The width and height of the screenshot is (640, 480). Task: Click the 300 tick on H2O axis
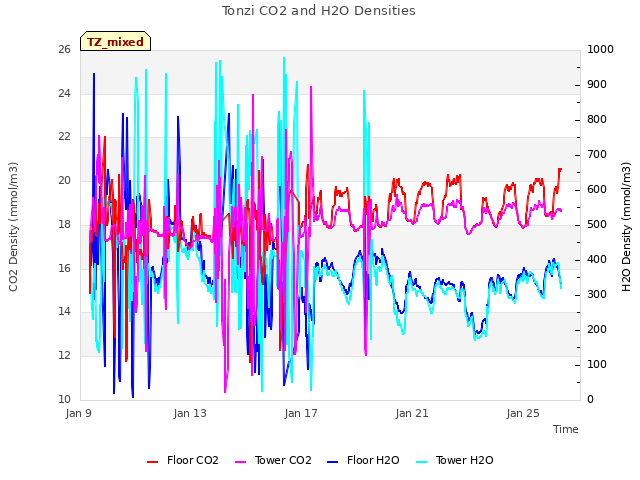click(x=597, y=295)
